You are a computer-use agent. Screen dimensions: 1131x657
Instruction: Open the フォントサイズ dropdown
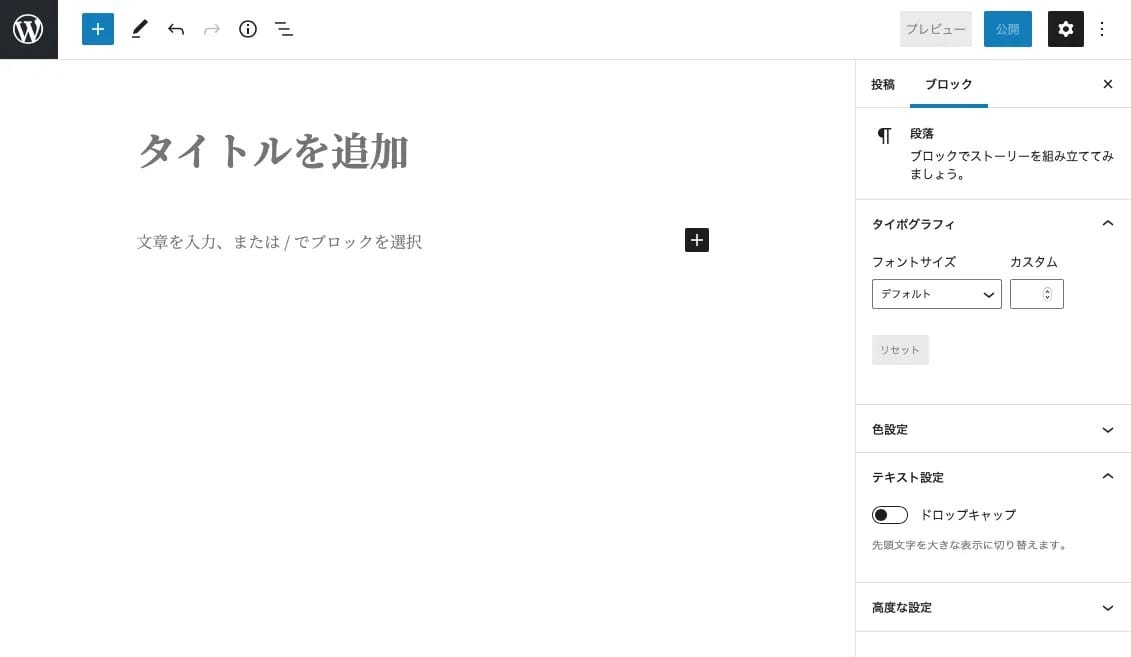coord(936,294)
